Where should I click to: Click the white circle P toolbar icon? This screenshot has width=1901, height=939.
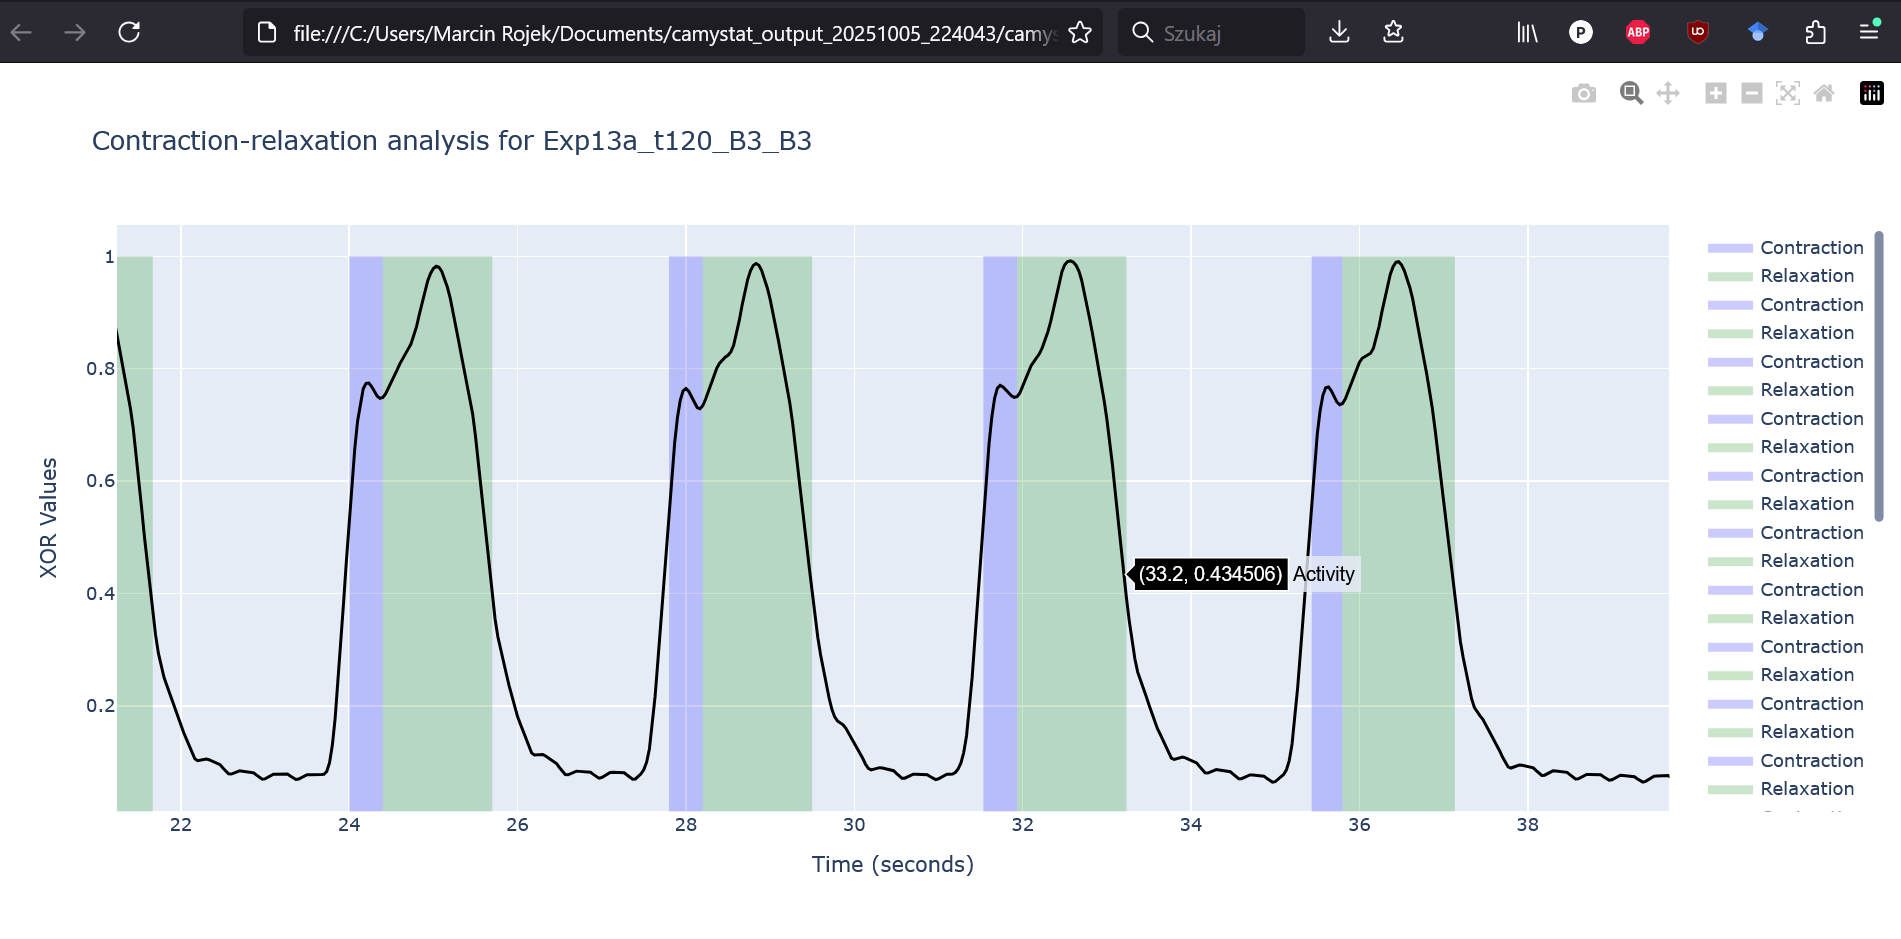(x=1580, y=33)
